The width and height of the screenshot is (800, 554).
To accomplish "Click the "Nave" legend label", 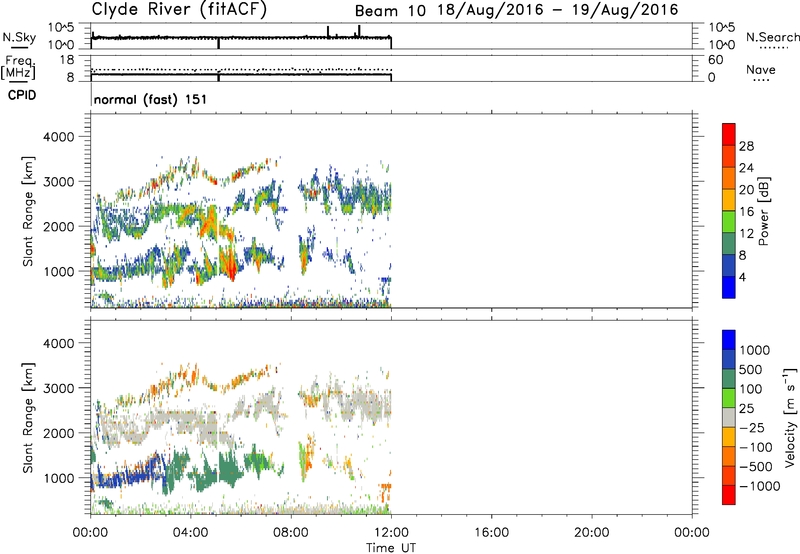I will (760, 69).
